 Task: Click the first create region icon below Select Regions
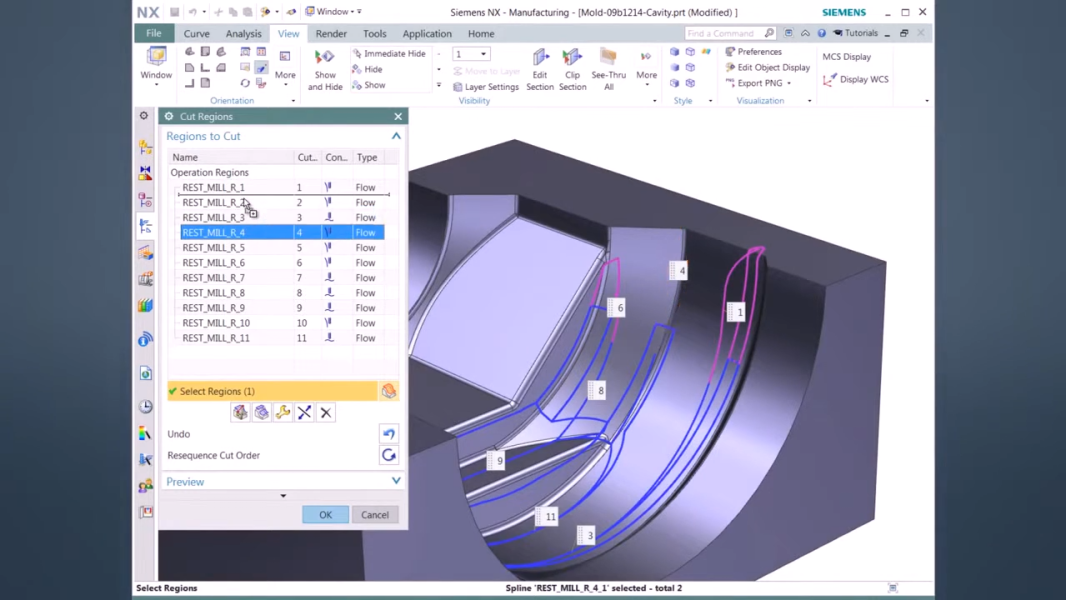(240, 412)
